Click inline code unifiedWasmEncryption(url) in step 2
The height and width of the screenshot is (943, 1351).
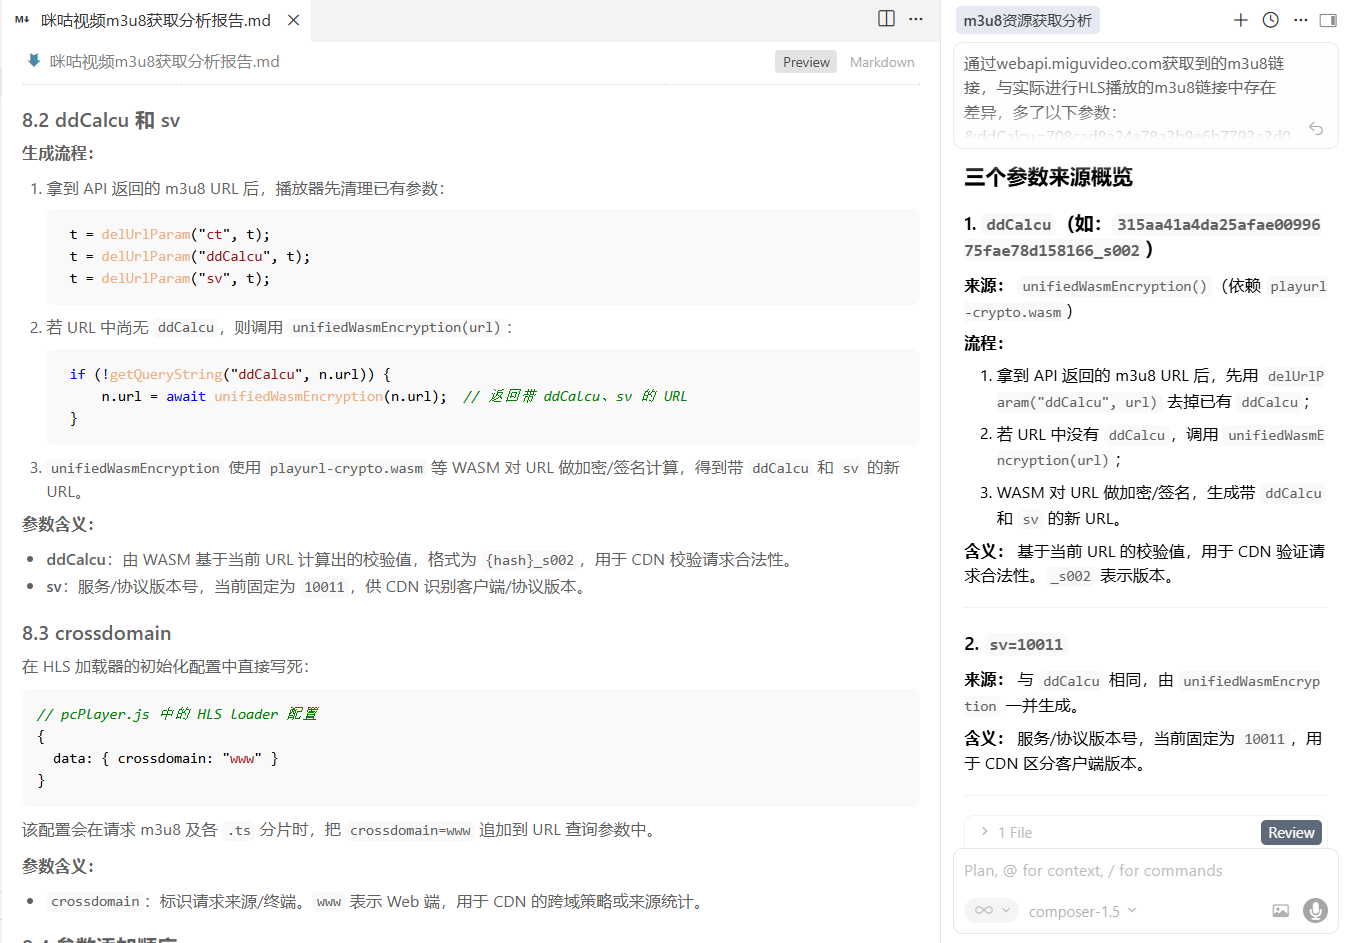pos(395,327)
